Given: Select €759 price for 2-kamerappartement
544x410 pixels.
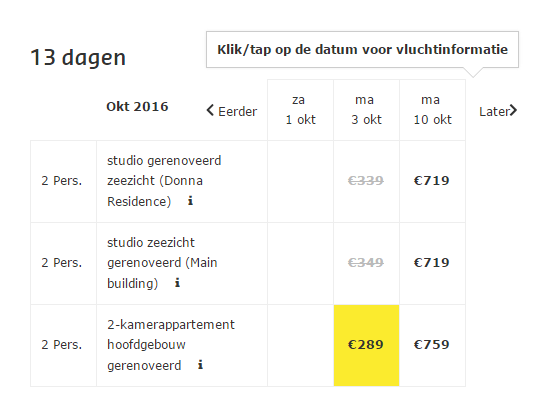Looking at the screenshot, I should (432, 344).
